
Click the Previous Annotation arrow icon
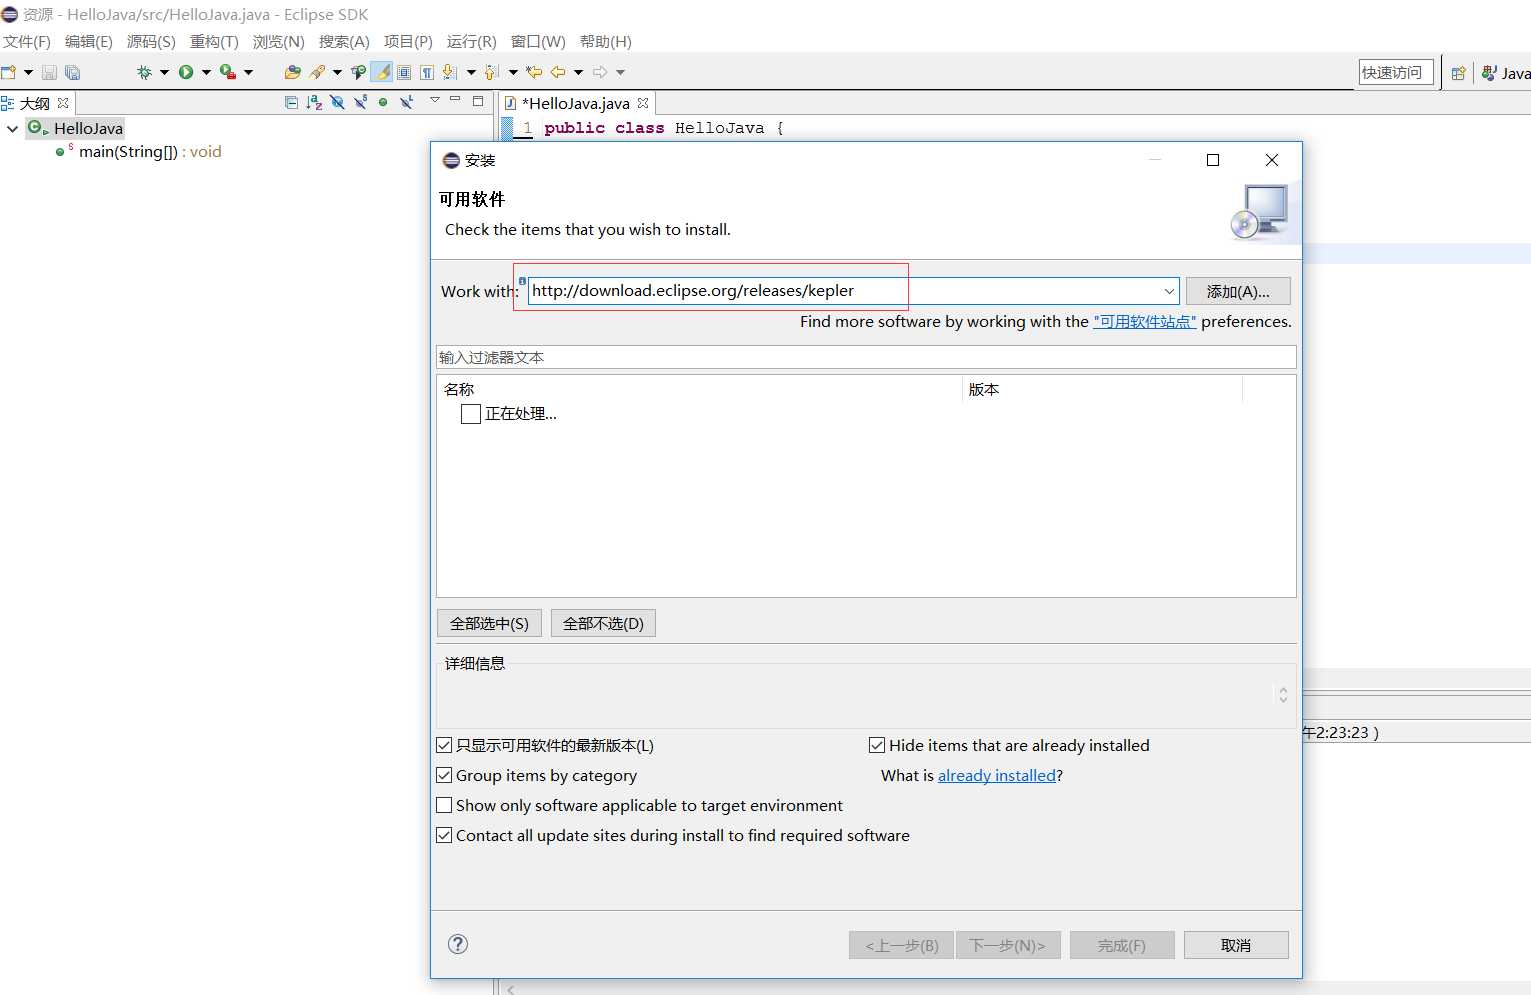[x=491, y=72]
